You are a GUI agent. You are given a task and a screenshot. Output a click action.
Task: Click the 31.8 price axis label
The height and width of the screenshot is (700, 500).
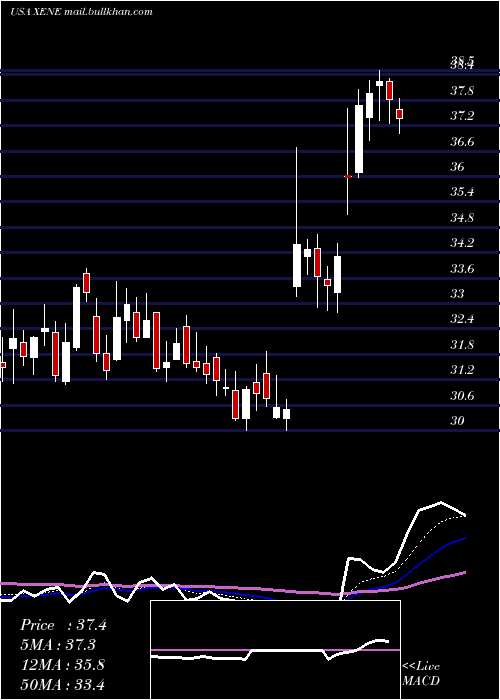tap(462, 345)
